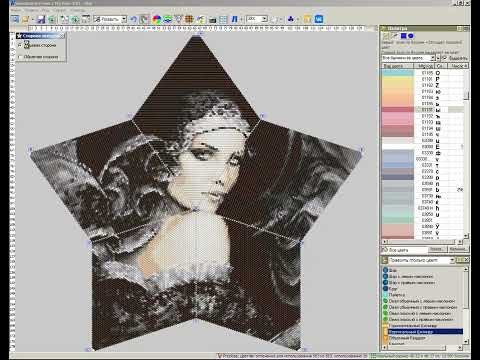Open the color wheel tool
Viewport: 480px width, 360px height.
pos(156,19)
